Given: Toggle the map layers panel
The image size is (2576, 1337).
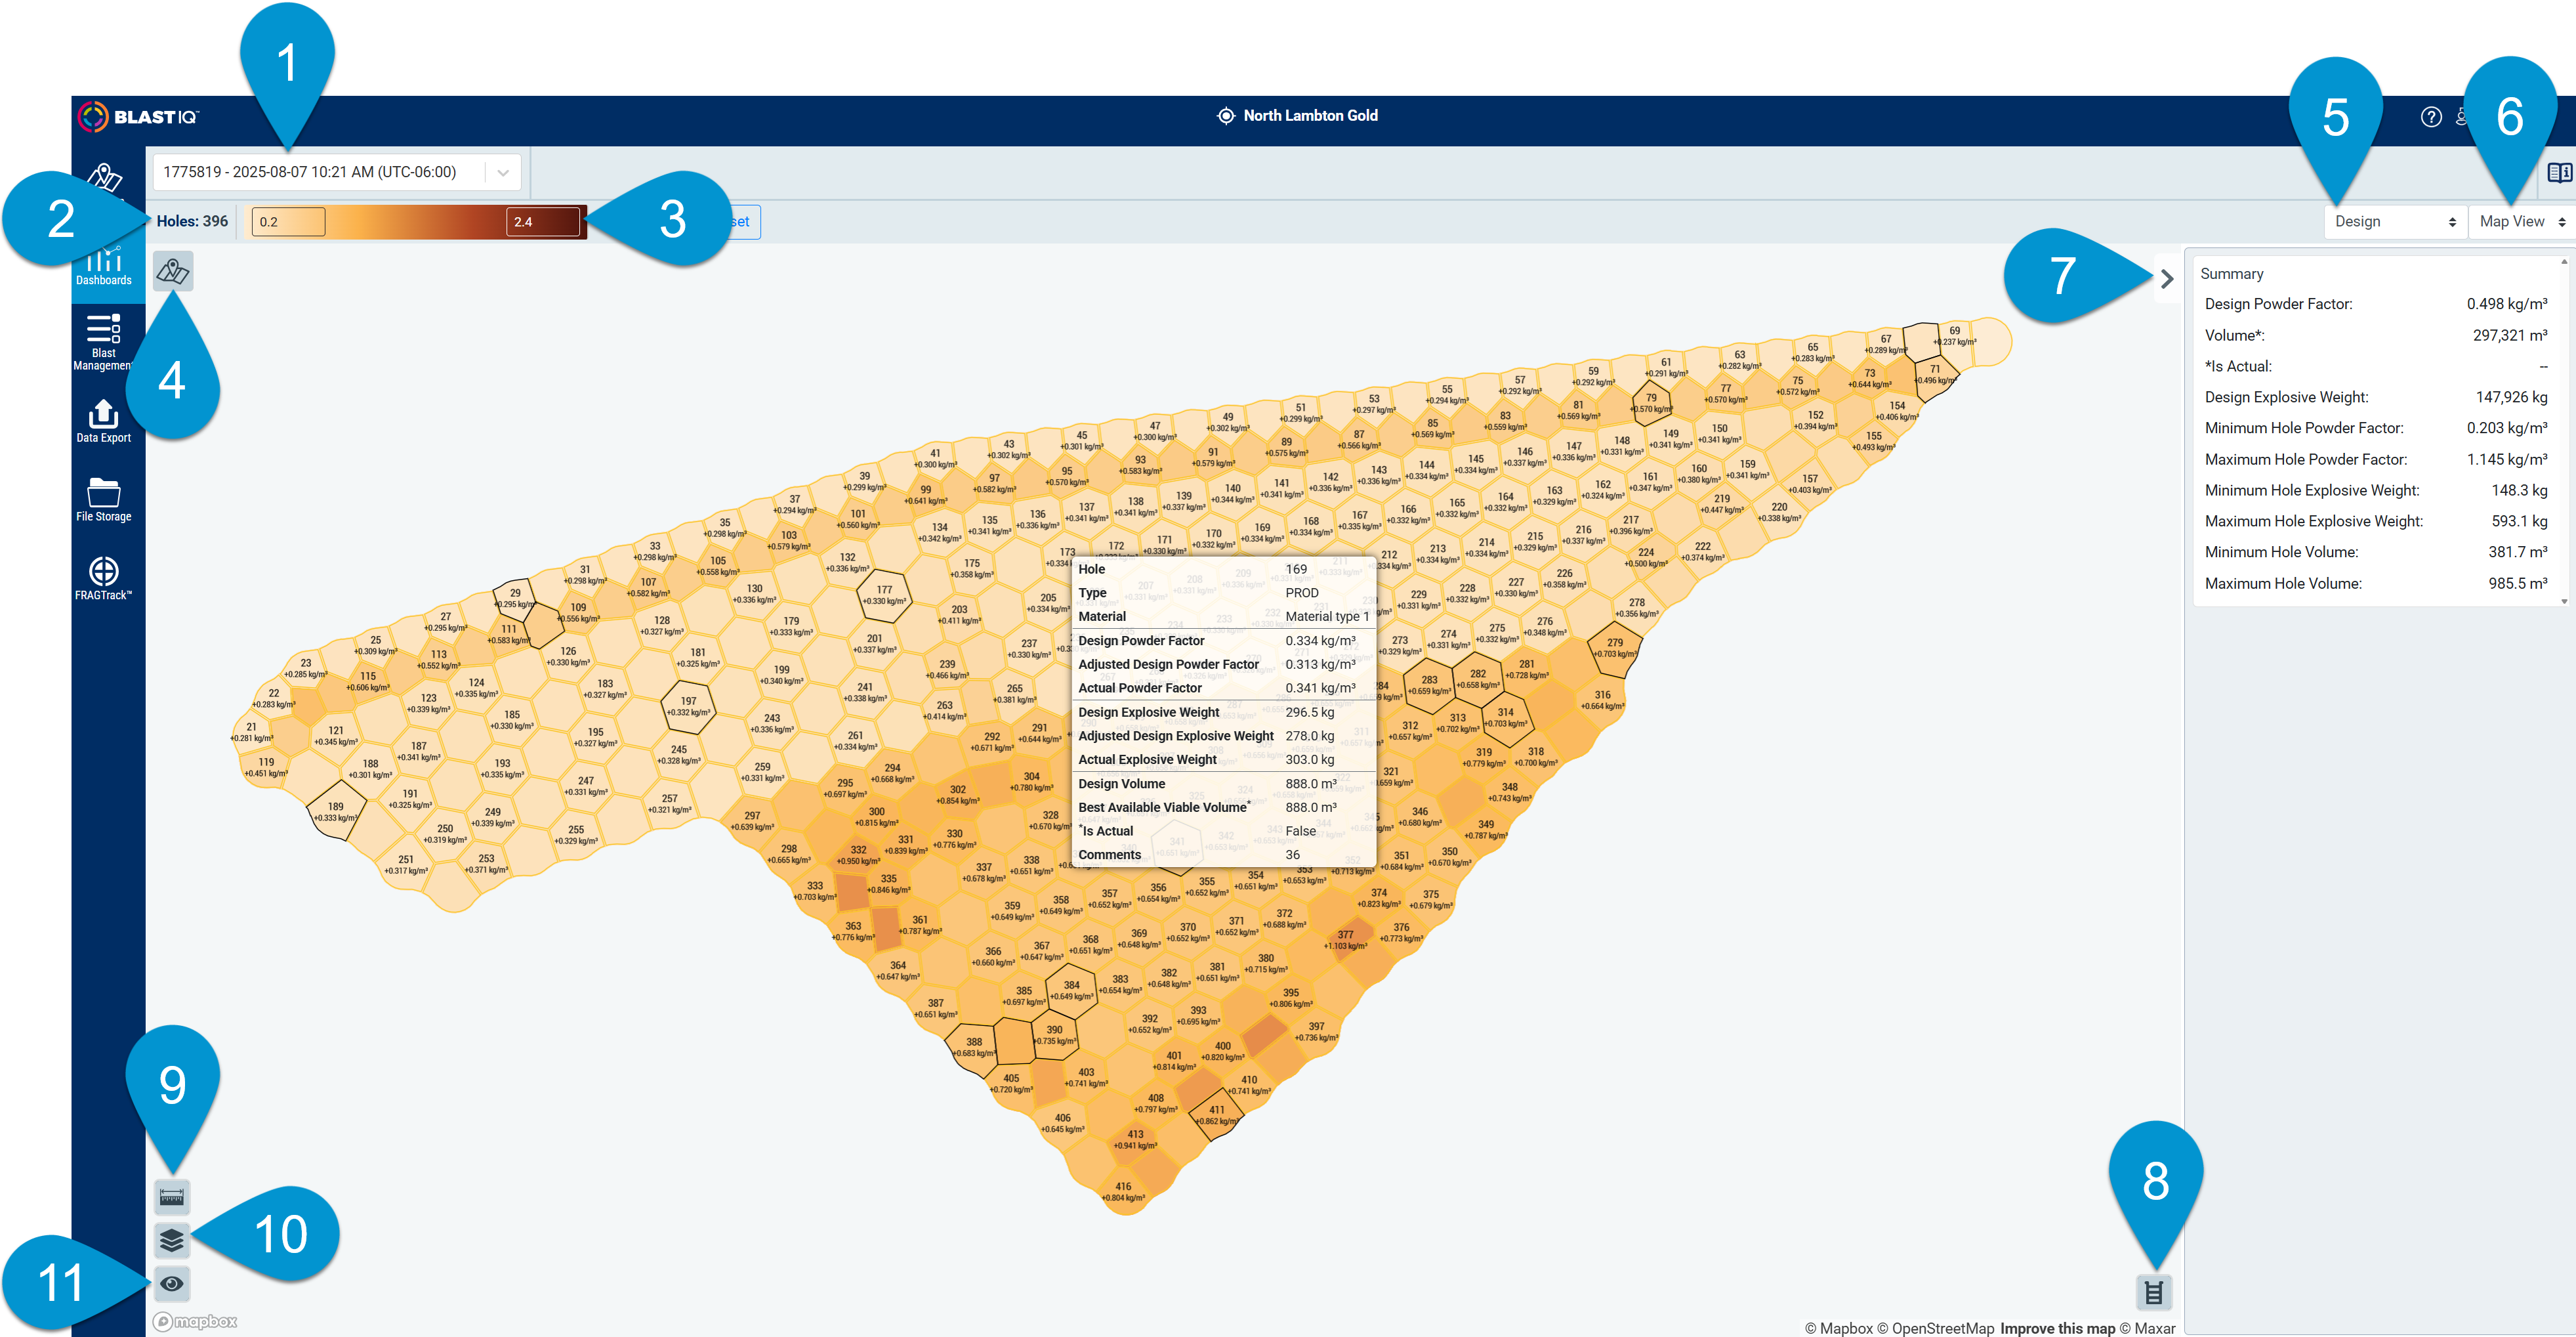Looking at the screenshot, I should pyautogui.click(x=172, y=1239).
